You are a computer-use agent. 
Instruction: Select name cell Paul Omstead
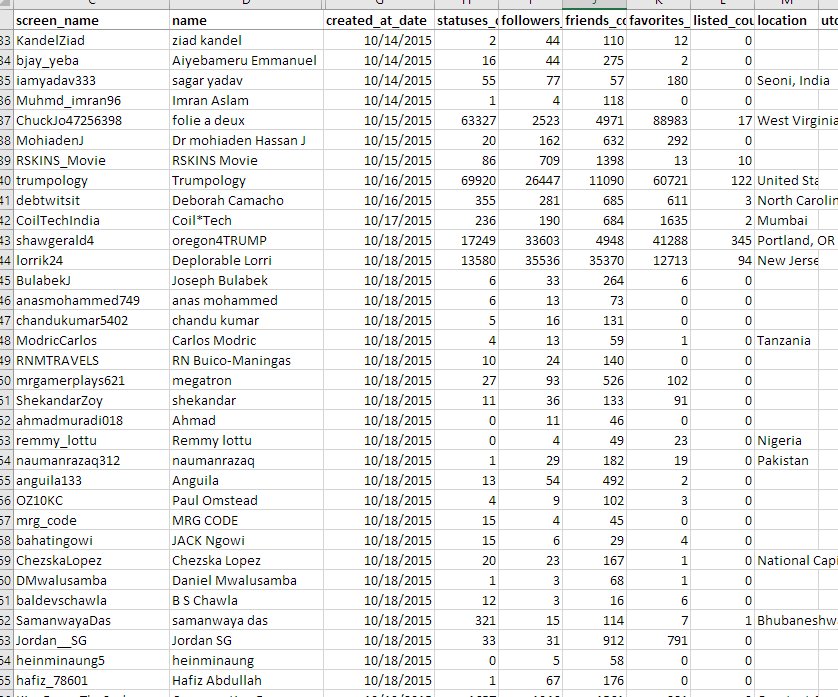pos(246,500)
